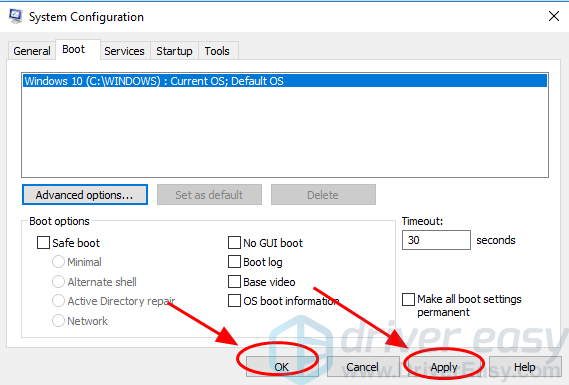Select the Startup tab

tap(174, 51)
